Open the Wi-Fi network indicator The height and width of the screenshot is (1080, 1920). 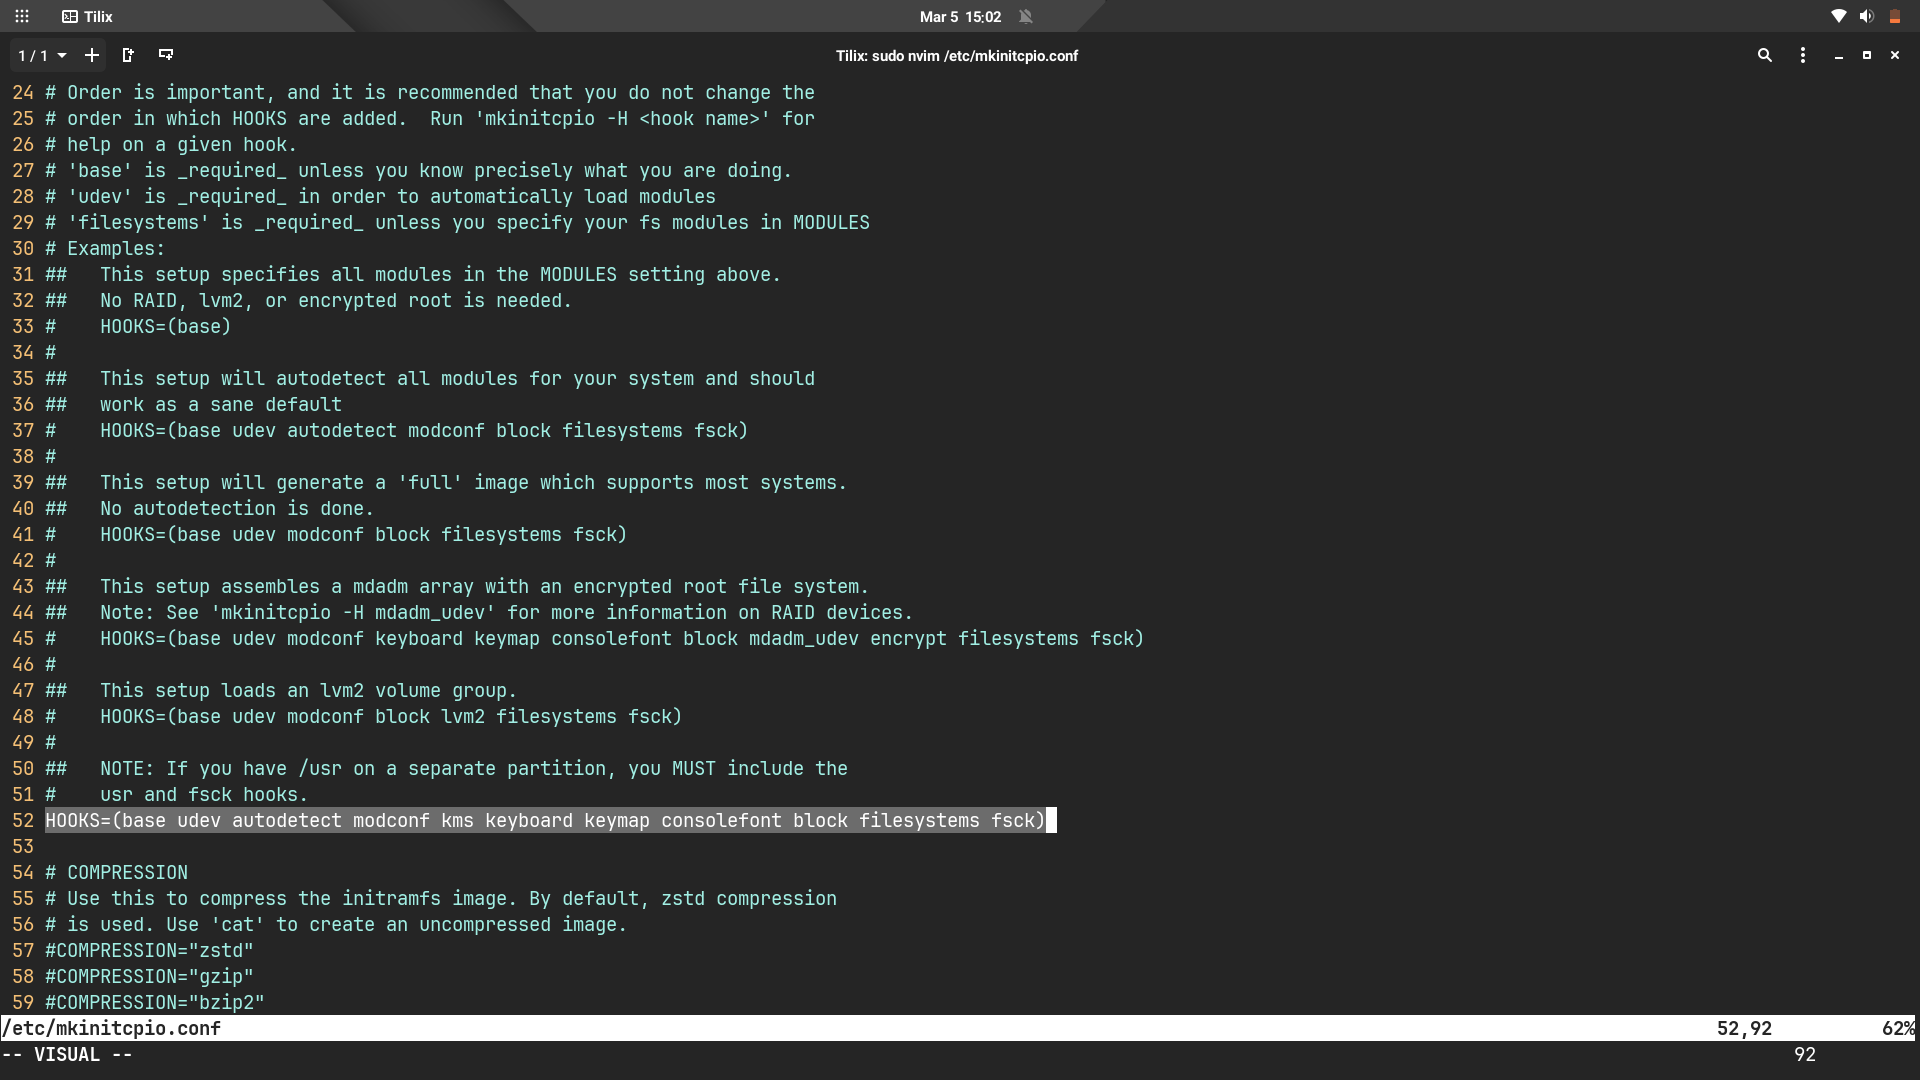pos(1838,17)
